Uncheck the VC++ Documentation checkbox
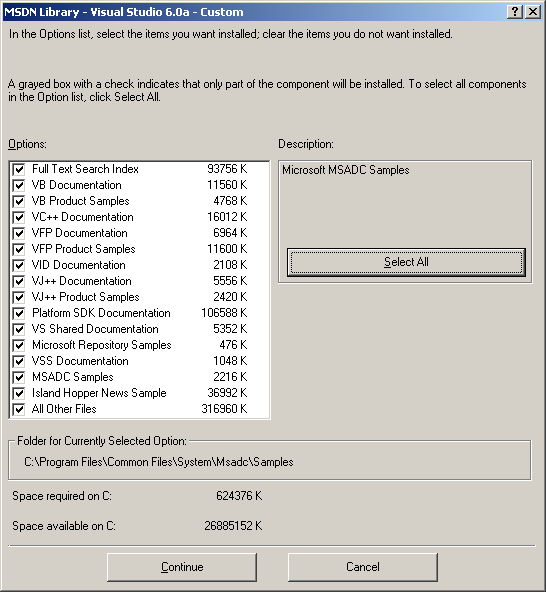The height and width of the screenshot is (592, 546). click(x=19, y=217)
